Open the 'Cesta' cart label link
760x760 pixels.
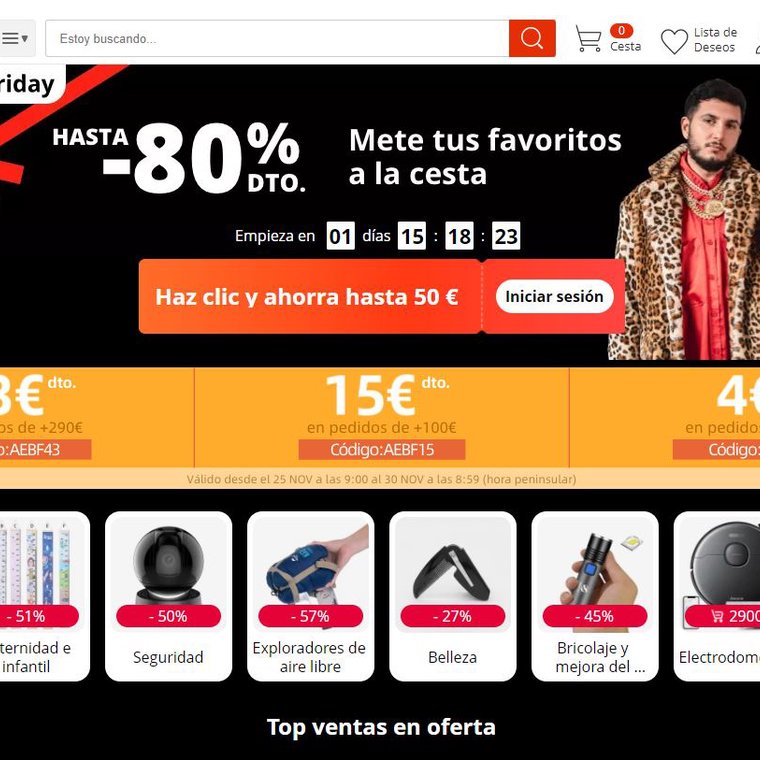pyautogui.click(x=625, y=47)
